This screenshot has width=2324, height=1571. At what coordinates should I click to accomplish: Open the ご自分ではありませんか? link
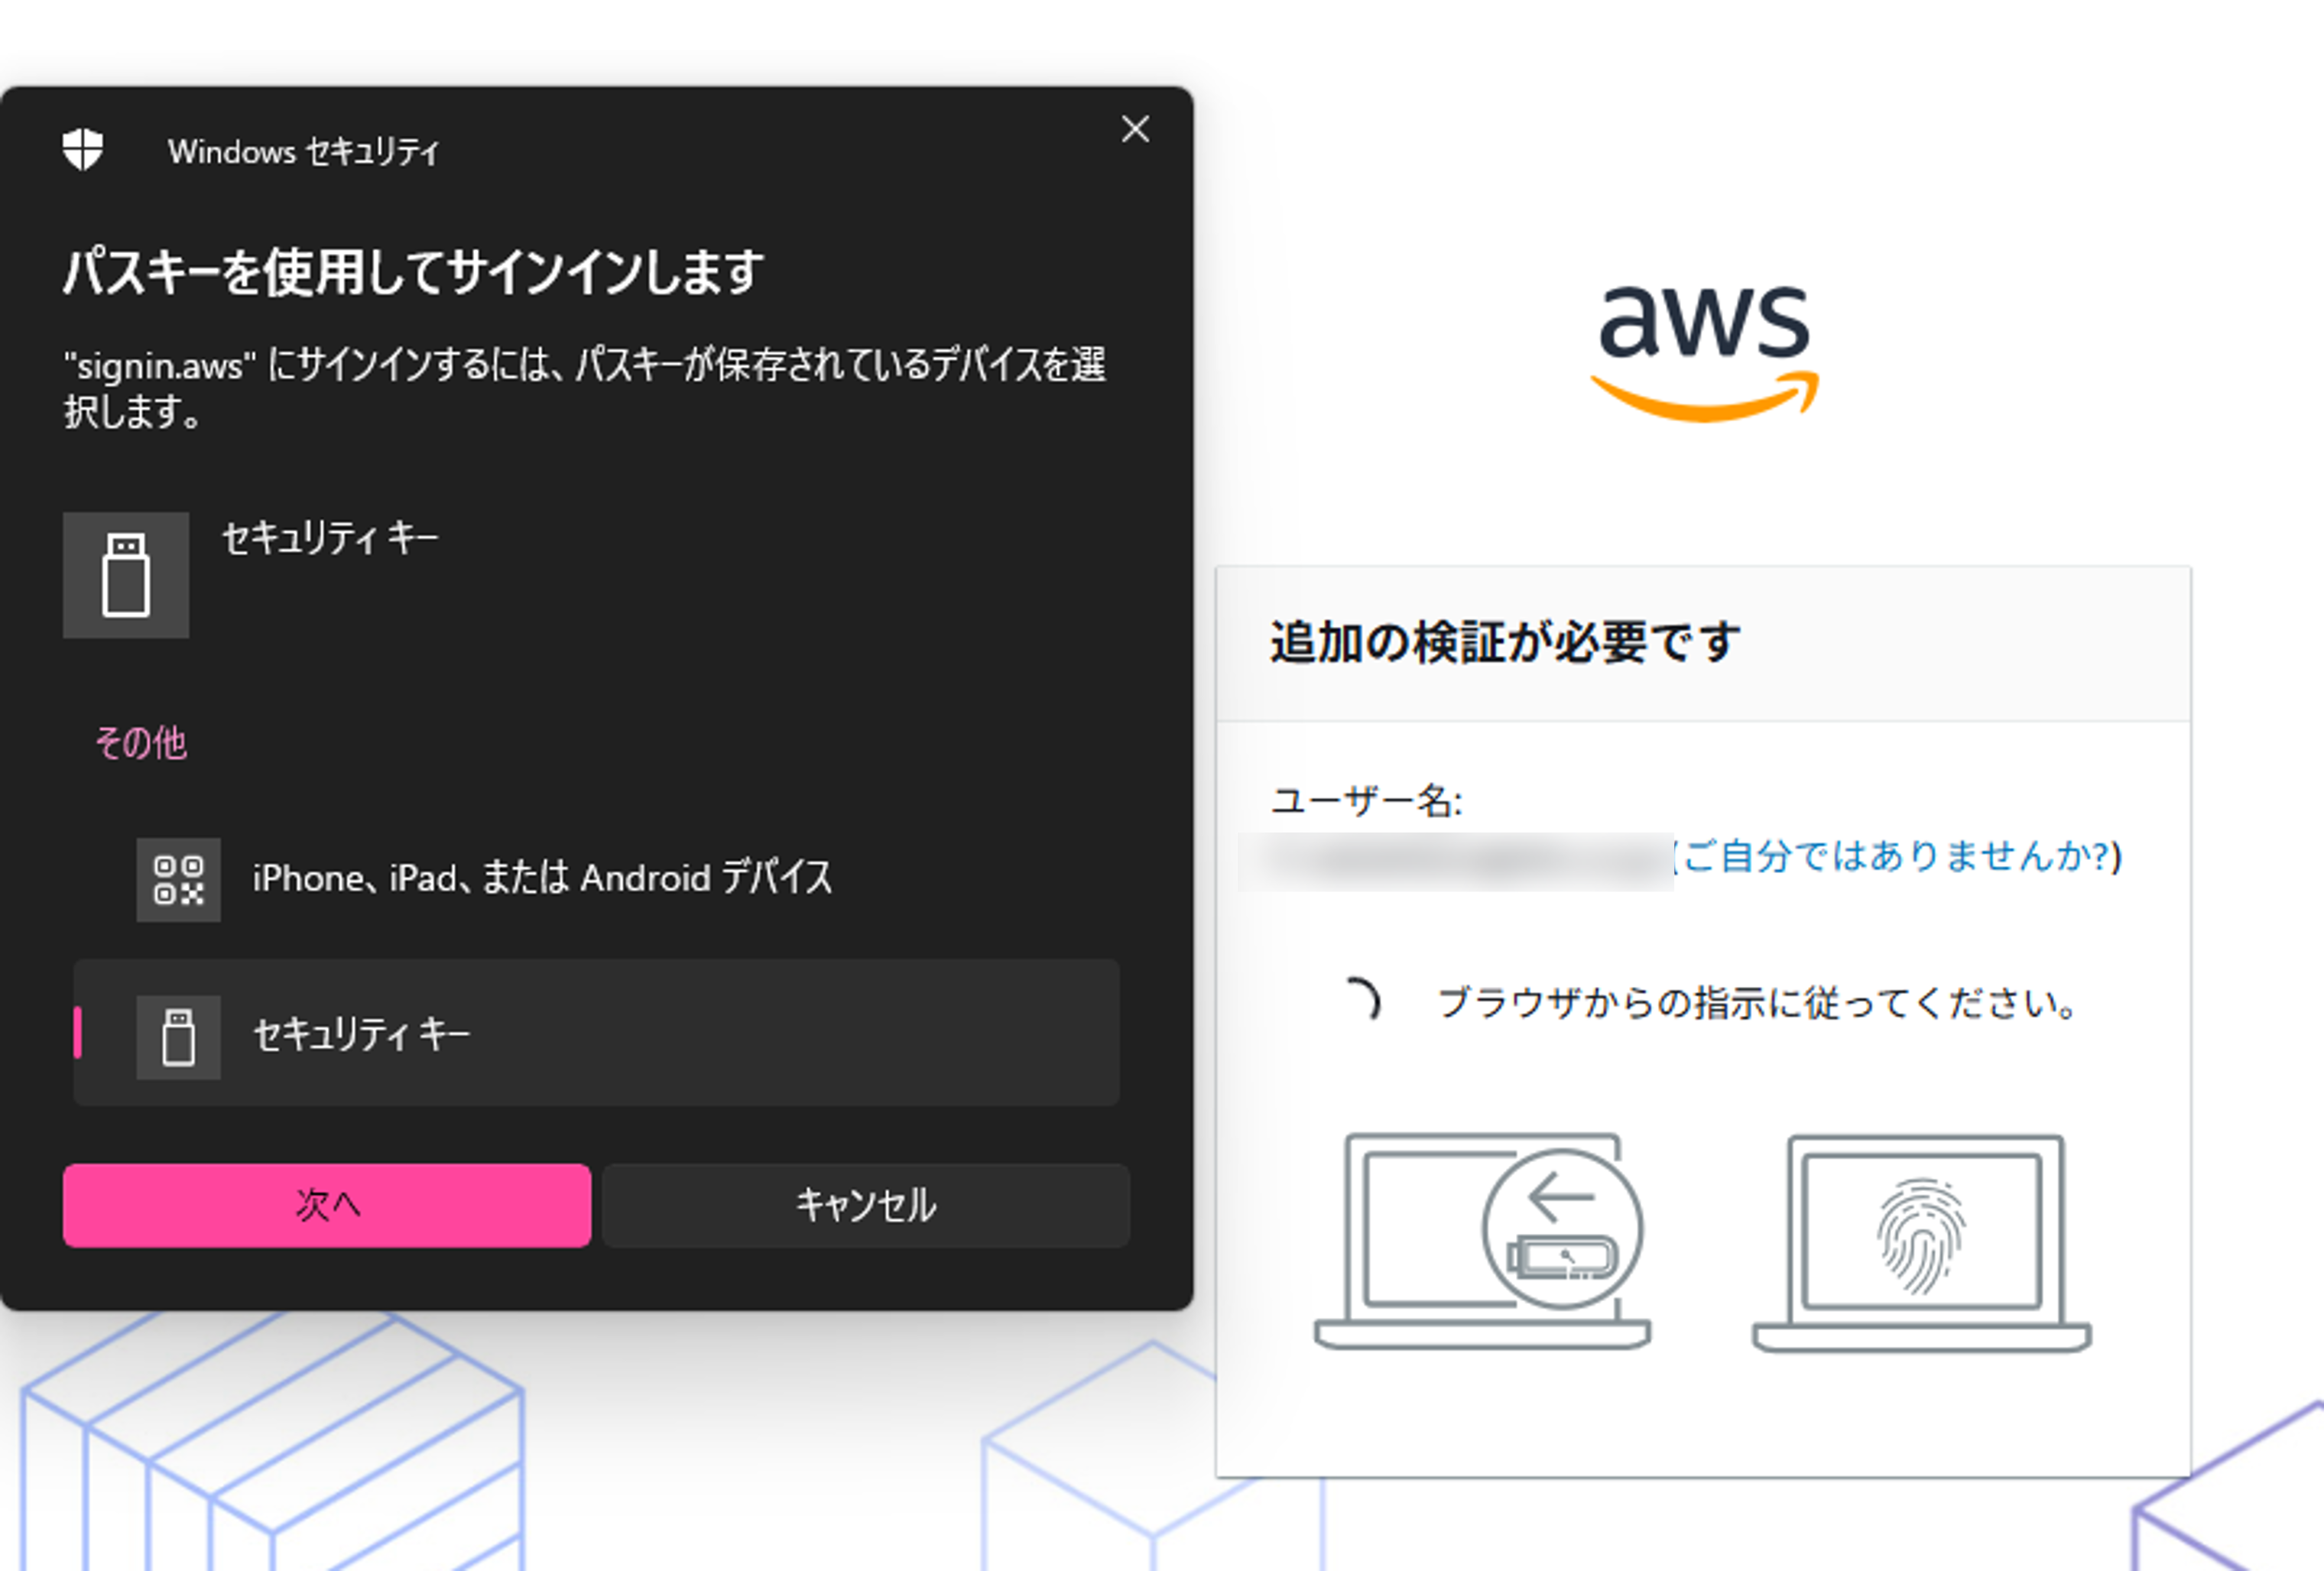[1898, 857]
